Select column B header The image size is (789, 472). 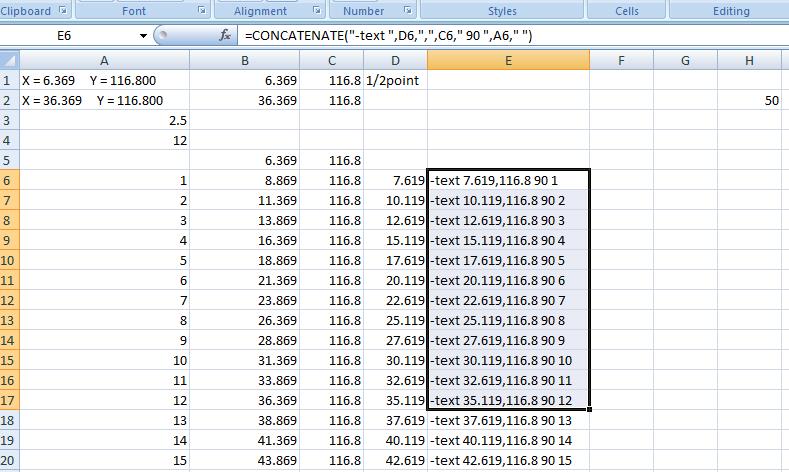click(245, 60)
